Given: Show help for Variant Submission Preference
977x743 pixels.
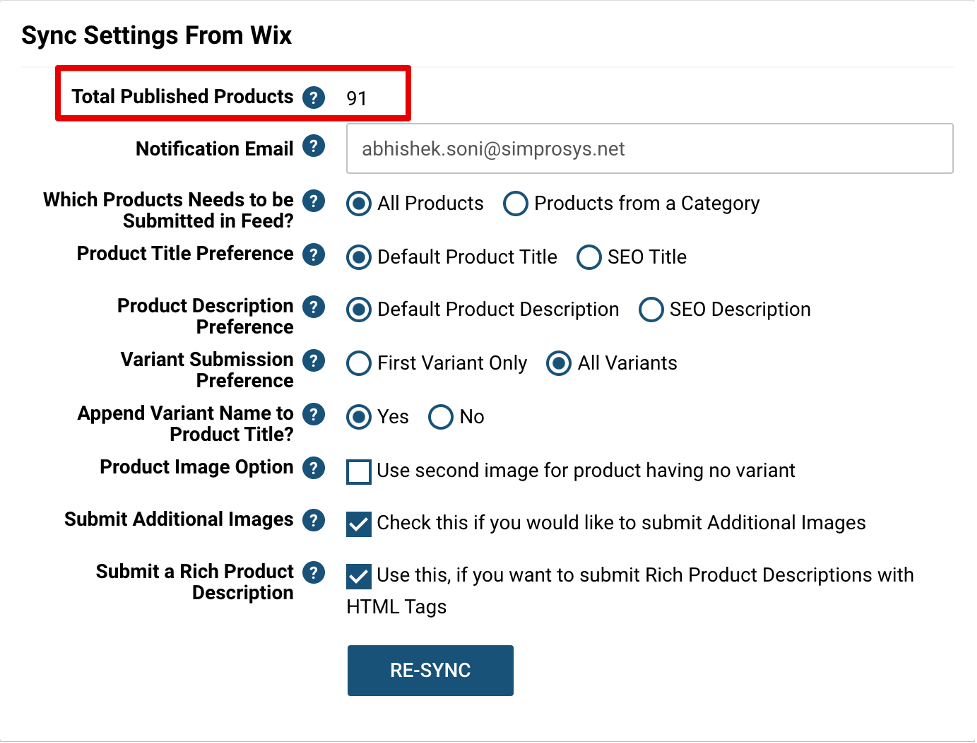Looking at the screenshot, I should pyautogui.click(x=313, y=360).
